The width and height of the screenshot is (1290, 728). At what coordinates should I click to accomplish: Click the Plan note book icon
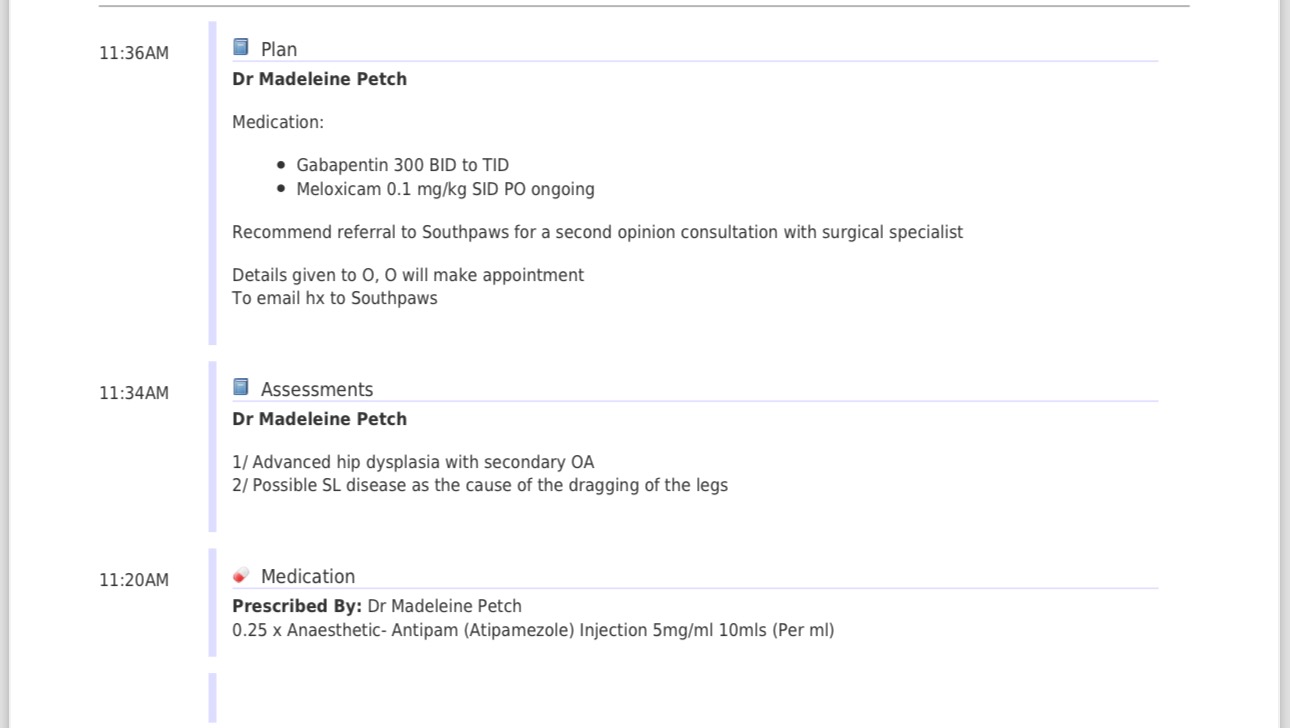tap(241, 47)
